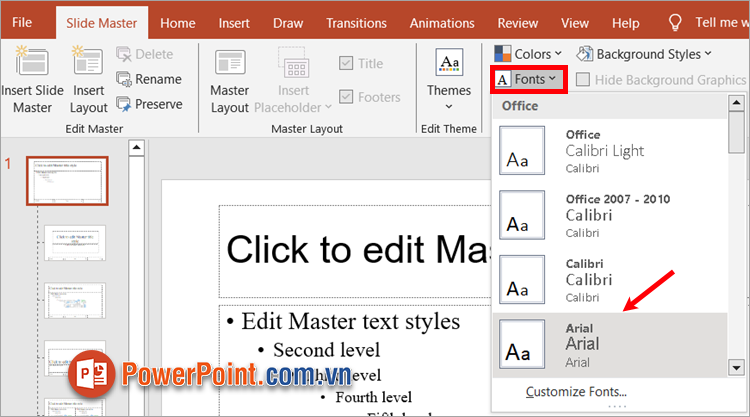Switch to the Transitions tab
This screenshot has height=417, width=750.
click(356, 23)
